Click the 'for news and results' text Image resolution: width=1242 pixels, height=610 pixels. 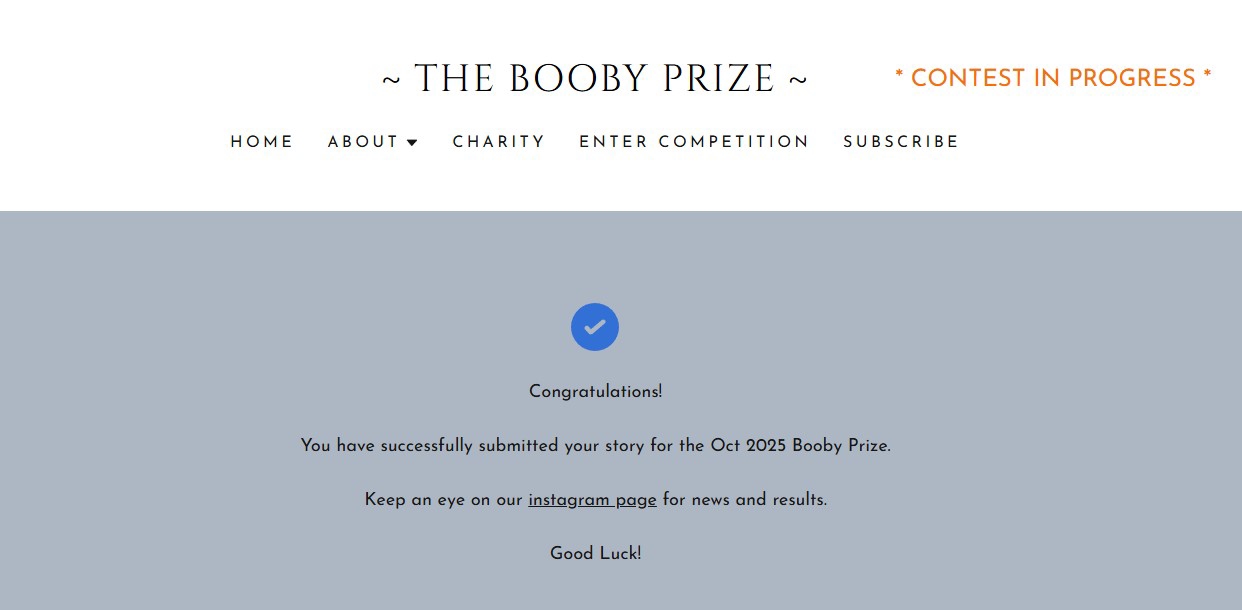[744, 500]
